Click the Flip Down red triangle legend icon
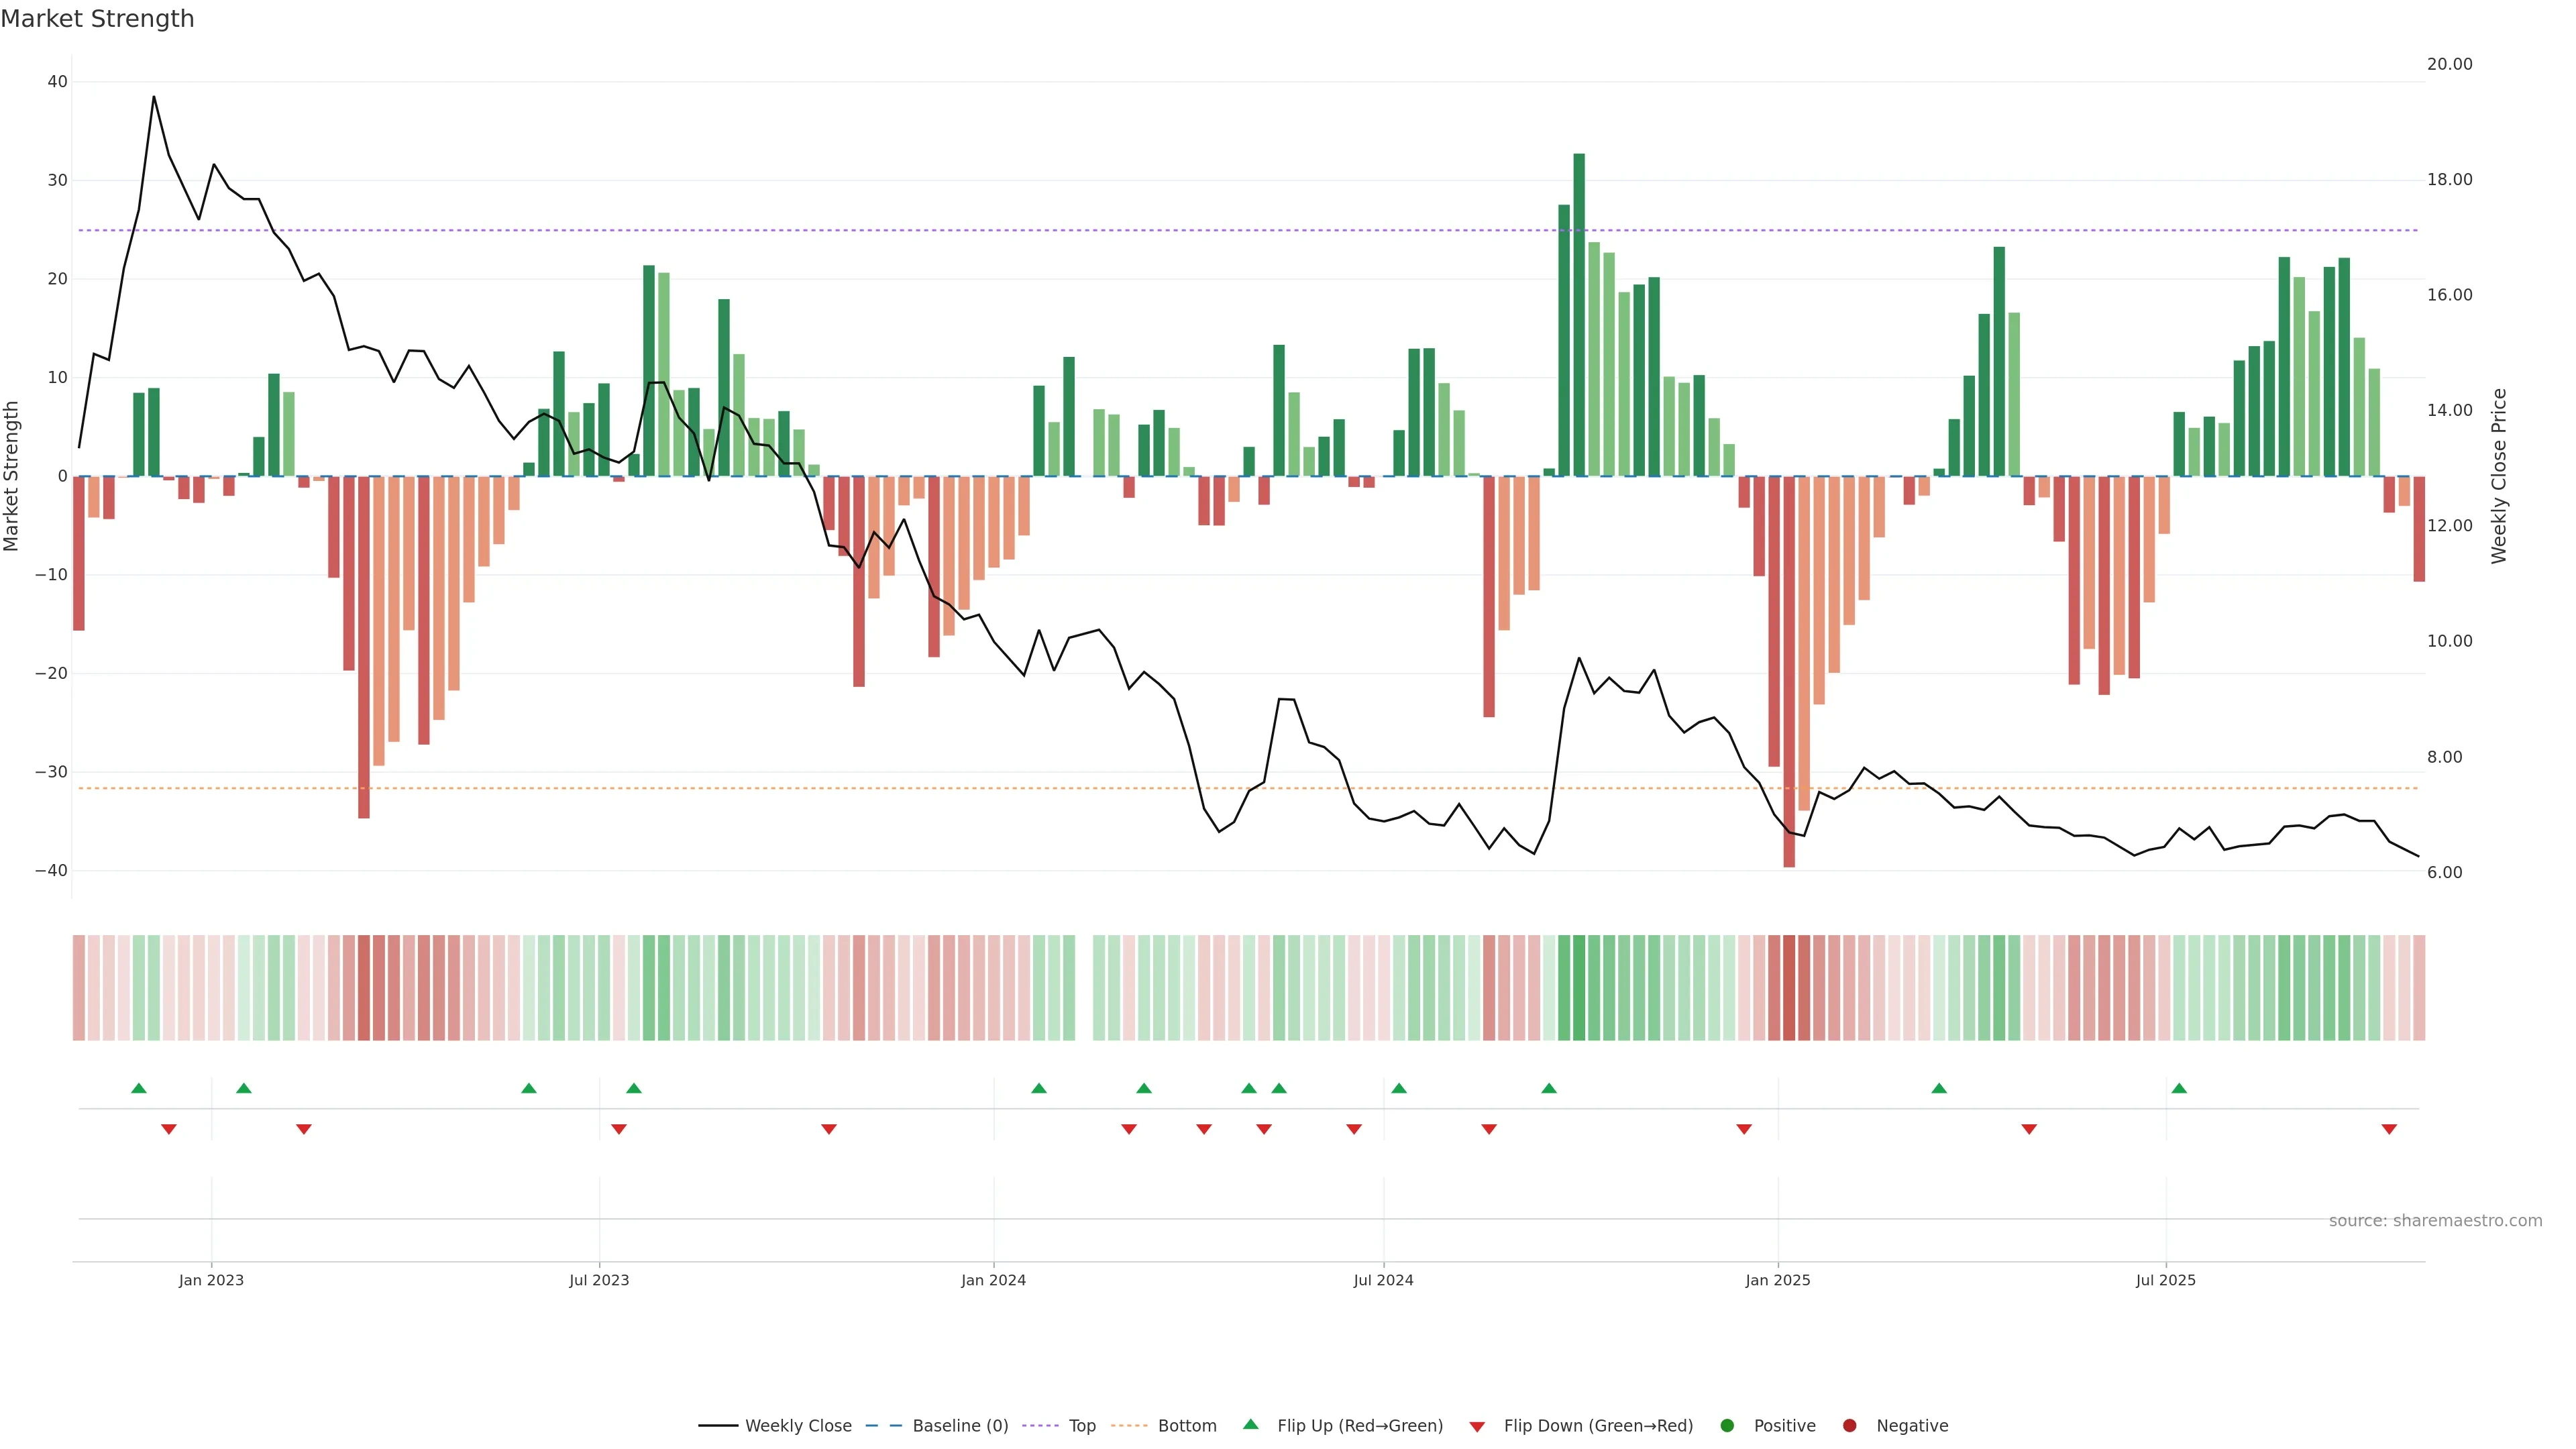This screenshot has height=1449, width=2576. point(1476,1426)
